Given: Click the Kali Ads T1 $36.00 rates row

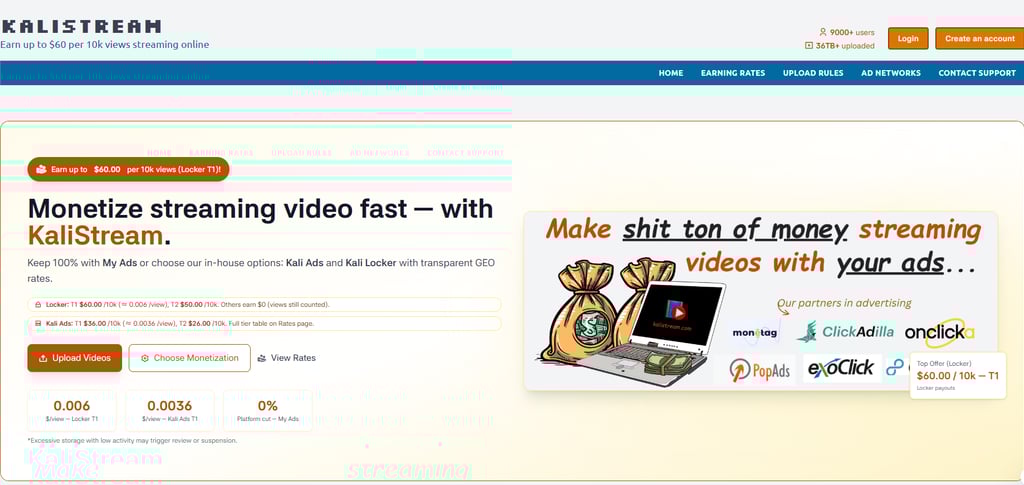Looking at the screenshot, I should 264,323.
